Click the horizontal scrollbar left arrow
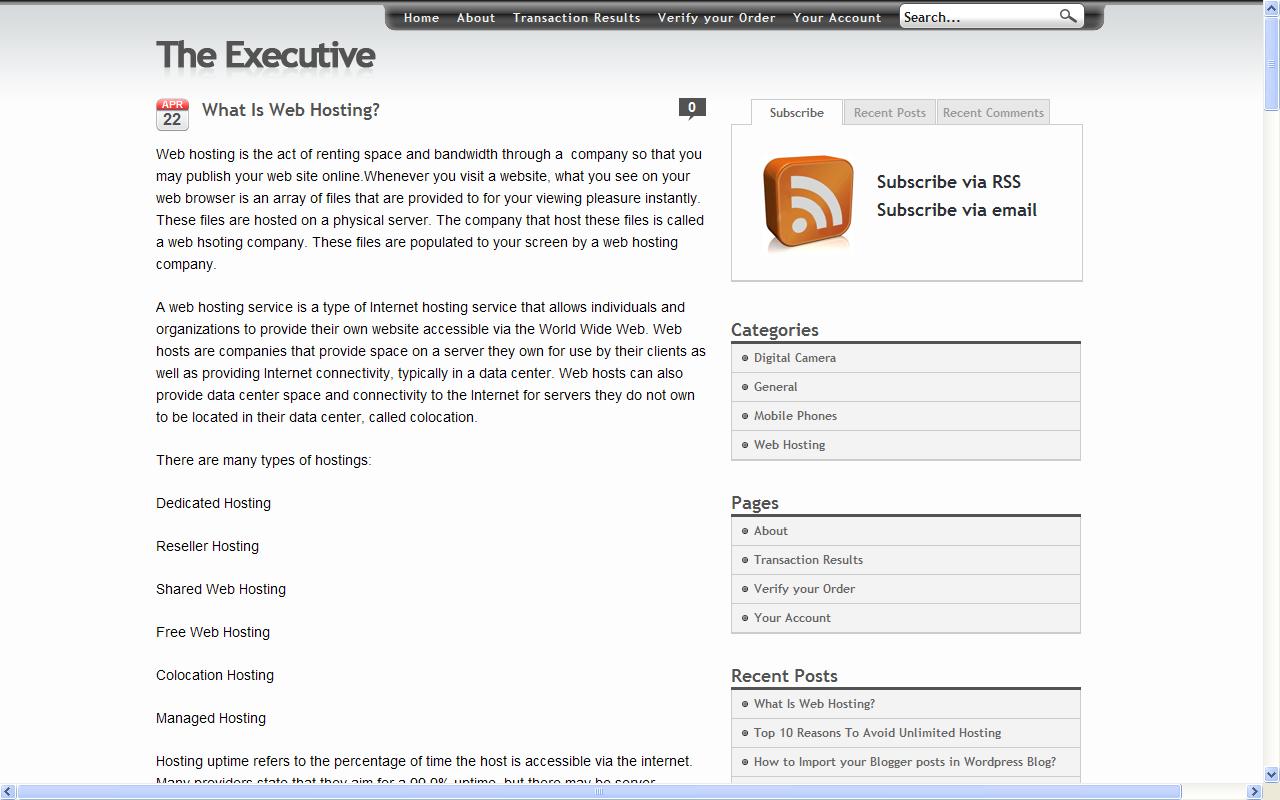The height and width of the screenshot is (800, 1280). click(8, 792)
